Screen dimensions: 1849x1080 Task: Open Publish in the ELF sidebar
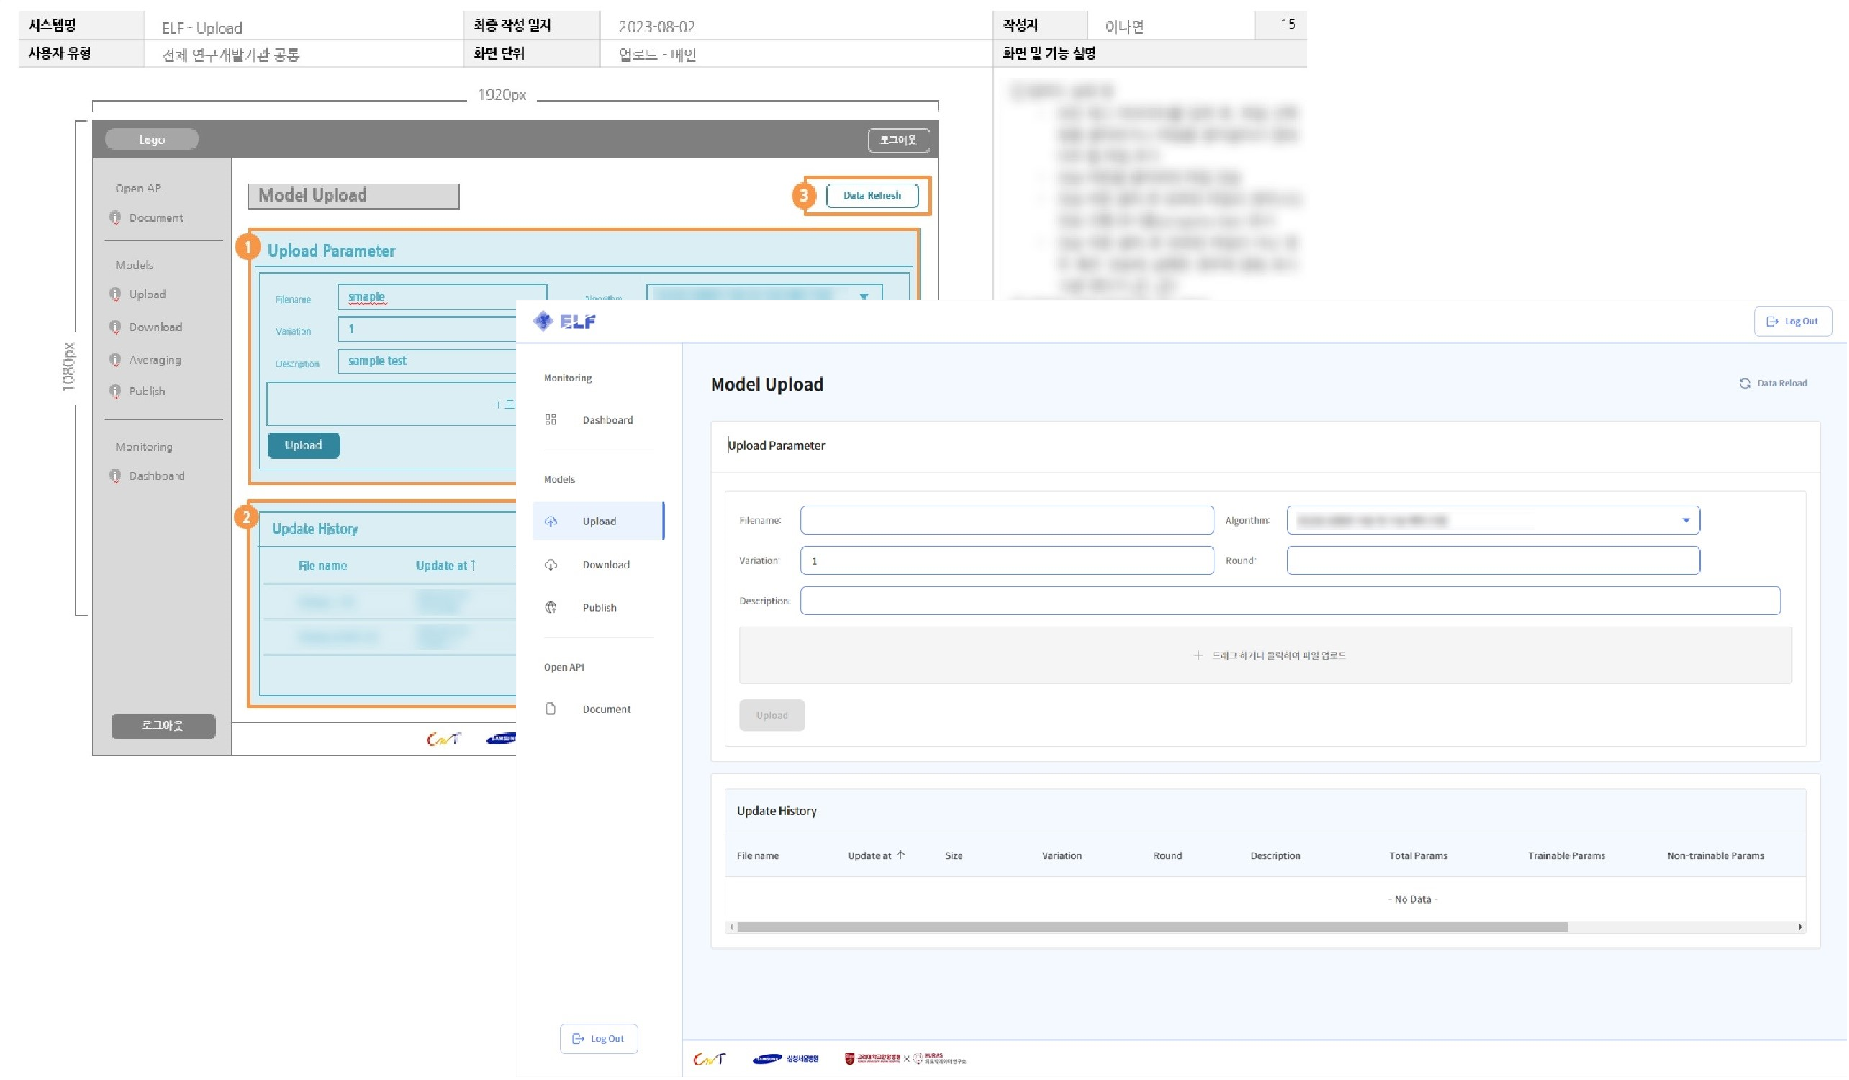click(600, 608)
